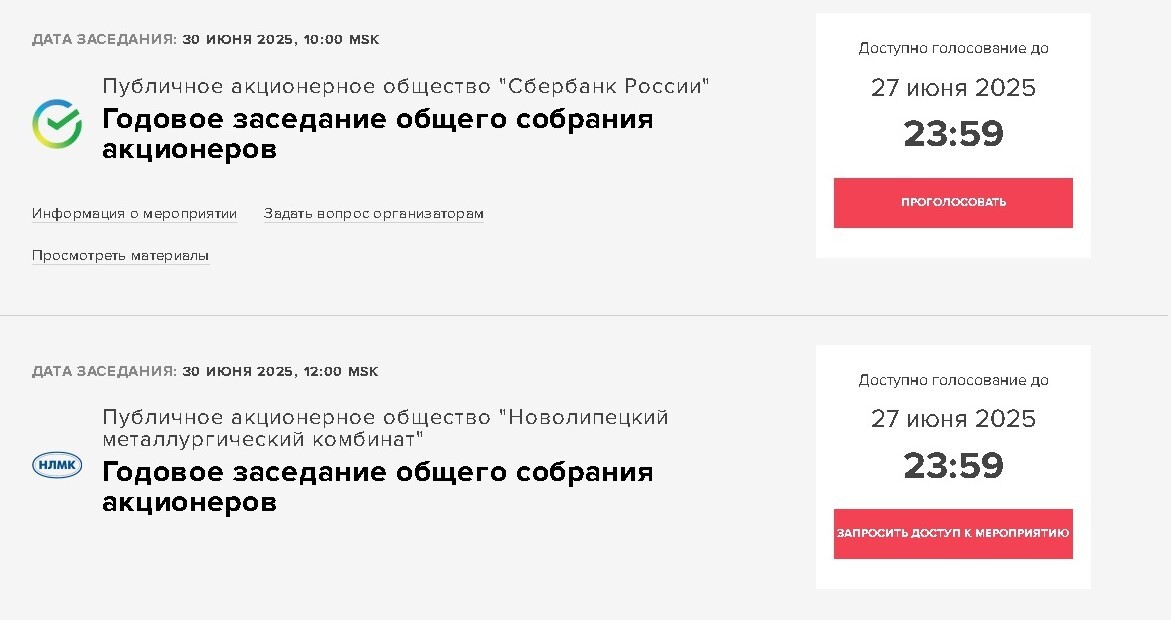Click the Sberbank green checkmark logo
The width and height of the screenshot is (1171, 620).
point(57,124)
